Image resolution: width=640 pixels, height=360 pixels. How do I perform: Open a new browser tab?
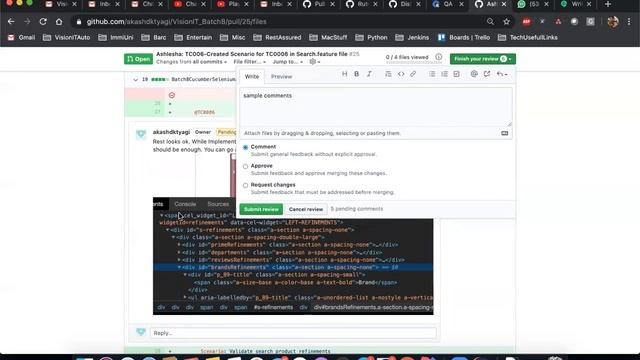608,4
